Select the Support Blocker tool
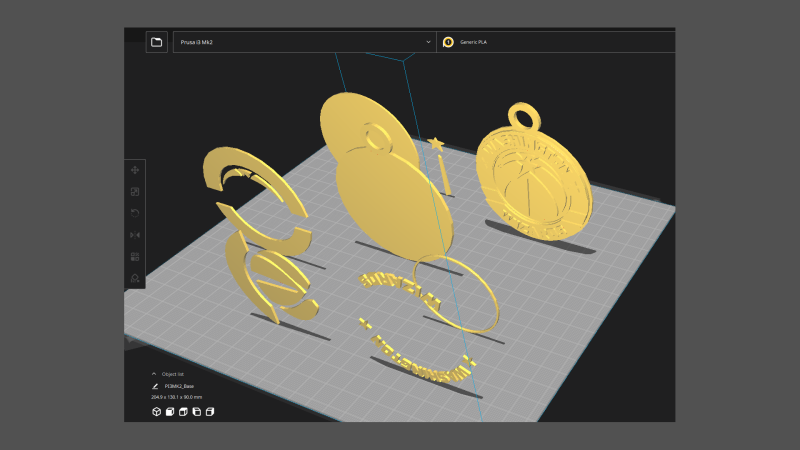The height and width of the screenshot is (450, 800). (x=135, y=277)
